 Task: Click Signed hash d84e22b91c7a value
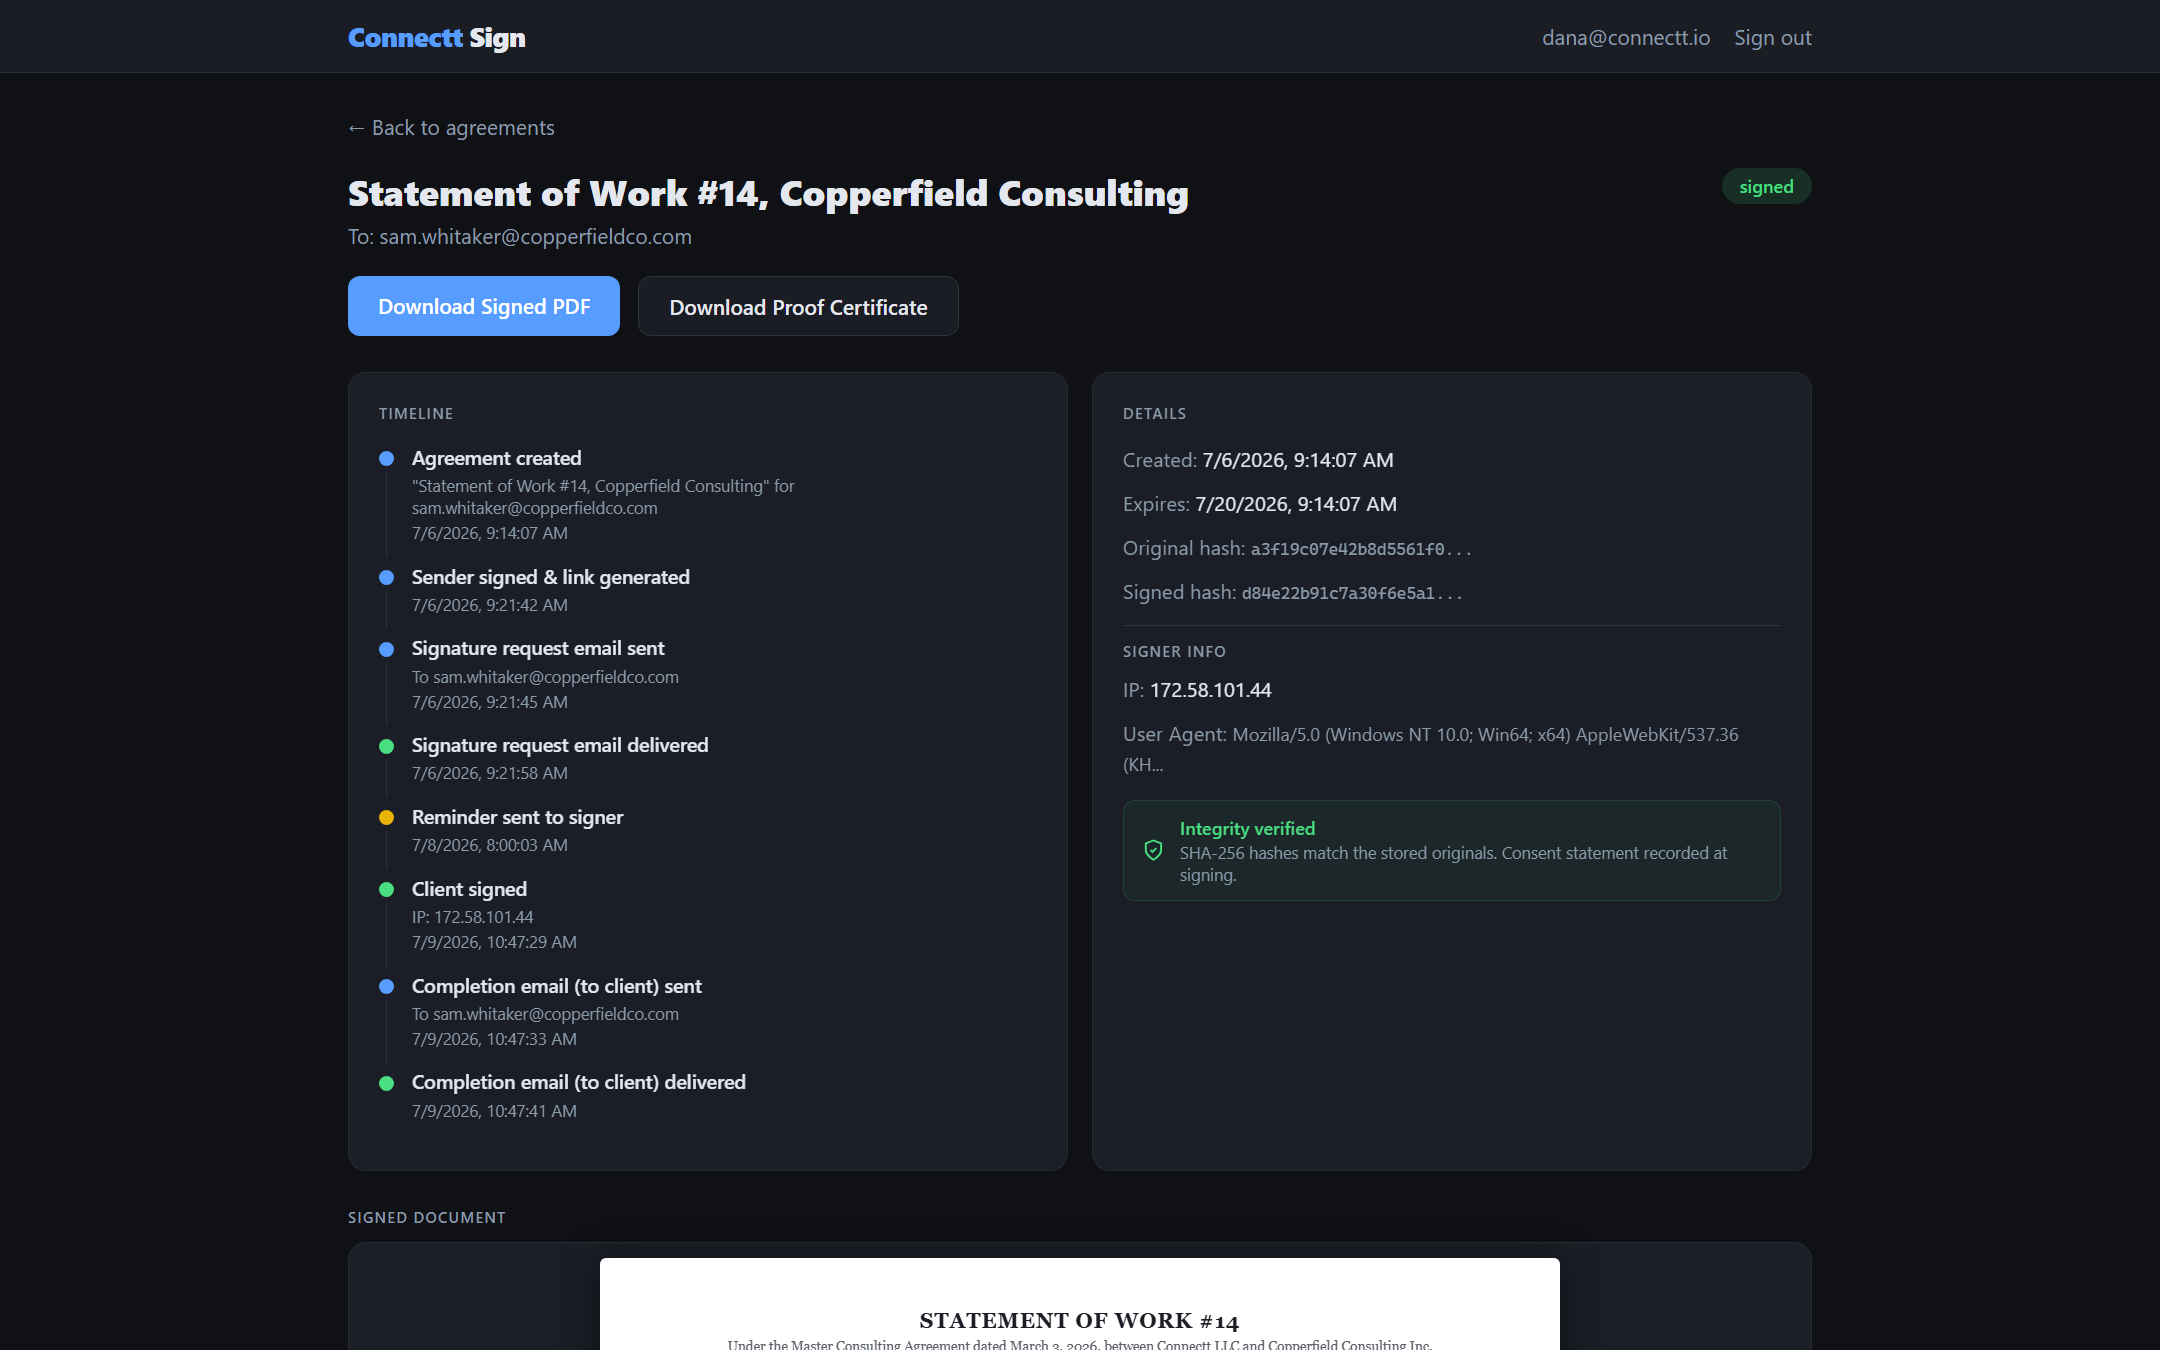[1352, 593]
